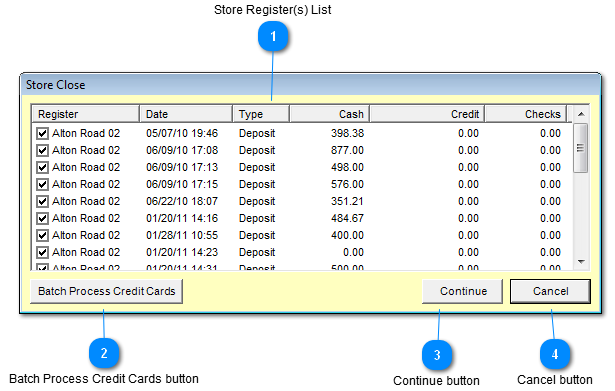Select the cash value 351.21
Screen dimensions: 615x391
[347, 201]
